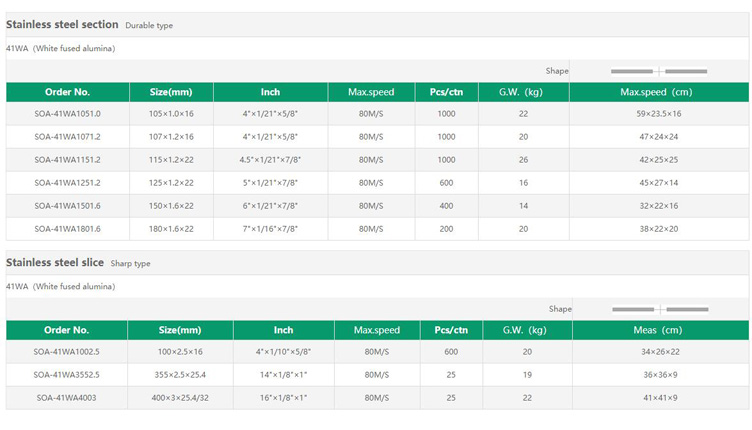The height and width of the screenshot is (430, 752).
Task: Open product SOA-41WA1801.6
Action: pos(67,229)
